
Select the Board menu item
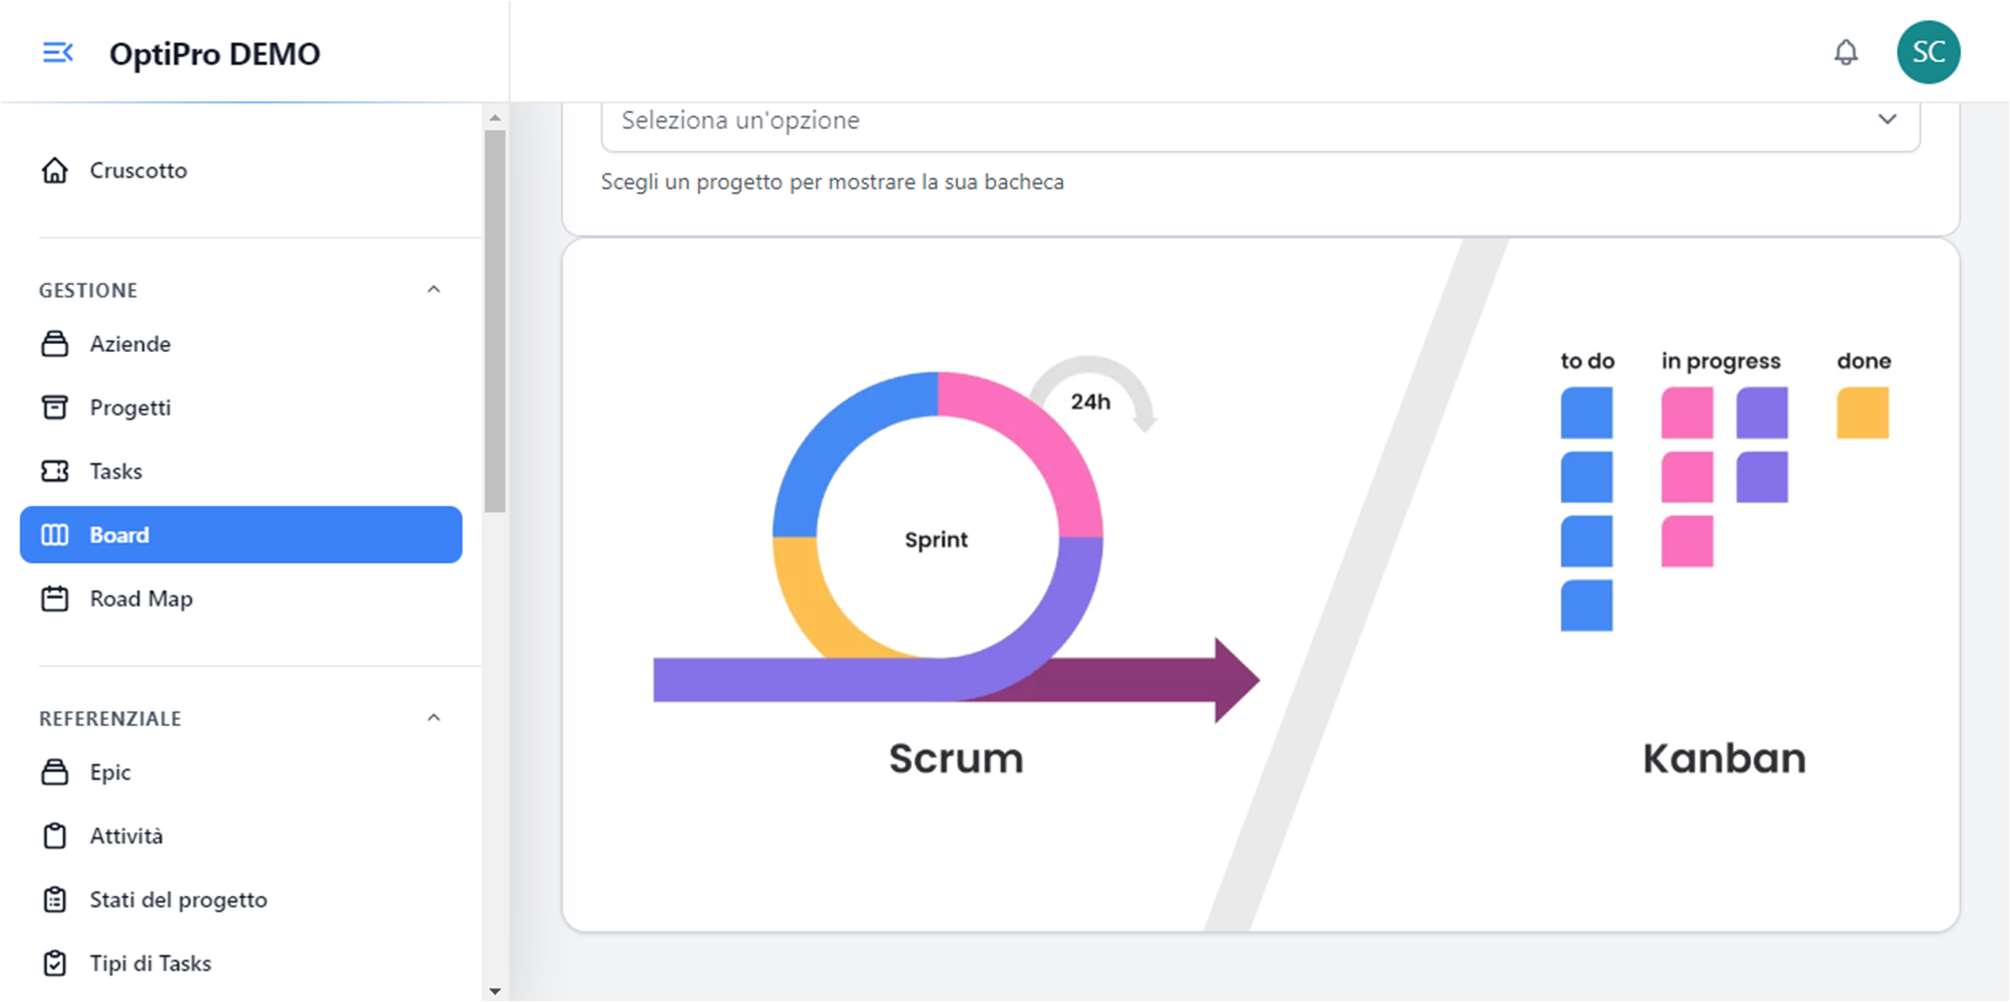click(241, 535)
